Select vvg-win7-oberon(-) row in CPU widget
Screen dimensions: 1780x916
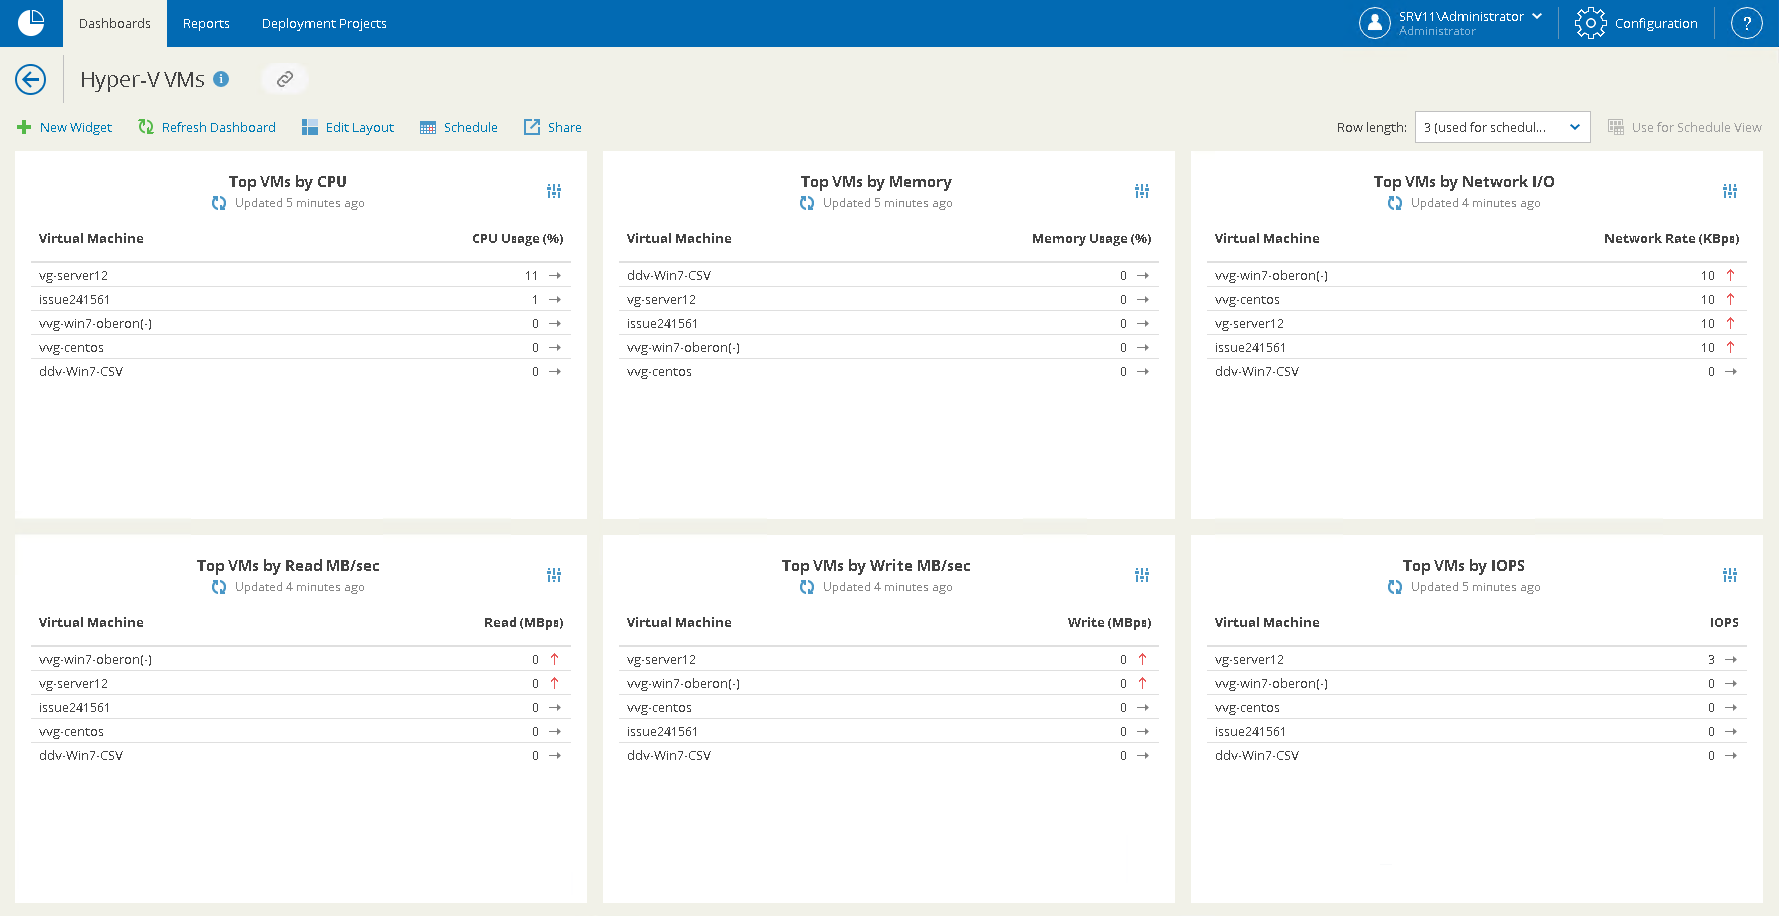click(301, 323)
